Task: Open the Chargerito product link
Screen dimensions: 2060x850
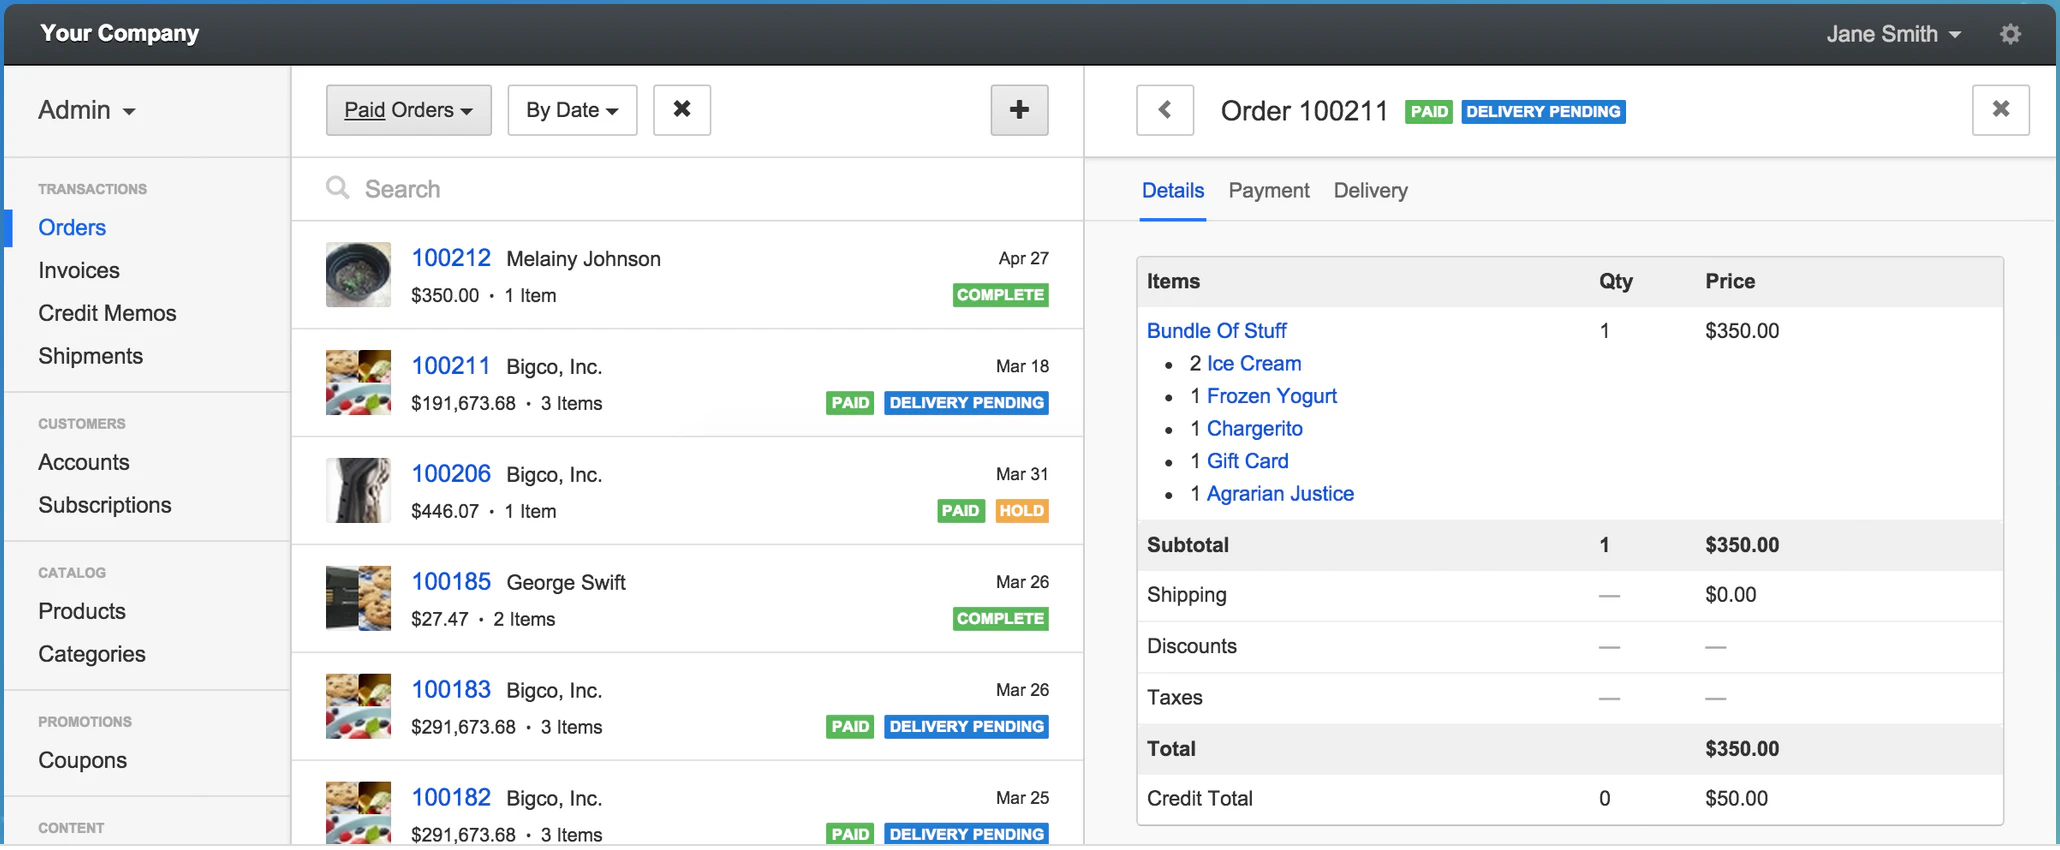Action: [x=1255, y=429]
